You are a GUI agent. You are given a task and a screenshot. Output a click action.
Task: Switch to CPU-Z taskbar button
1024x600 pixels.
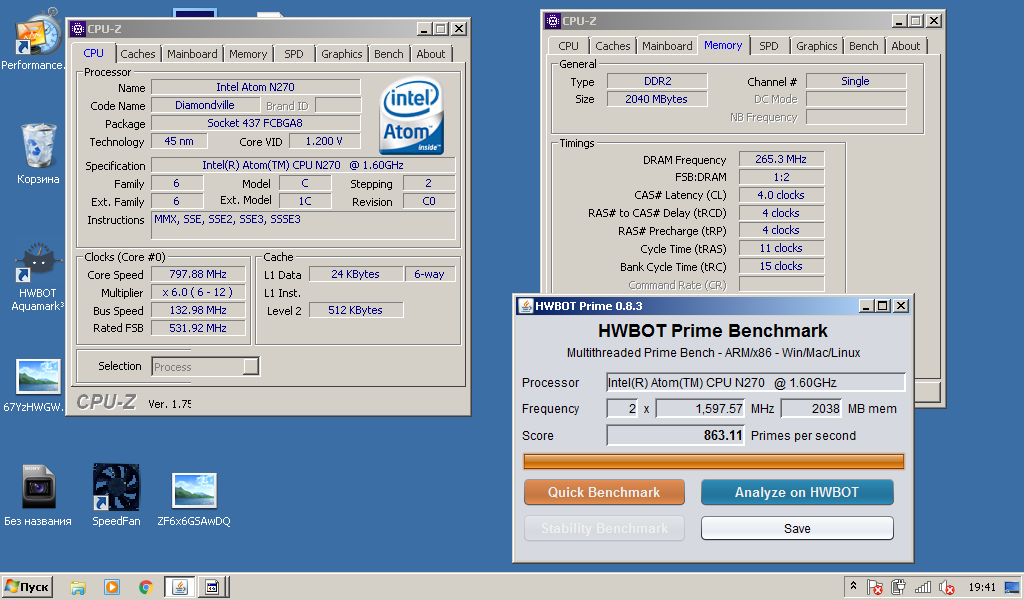click(212, 587)
